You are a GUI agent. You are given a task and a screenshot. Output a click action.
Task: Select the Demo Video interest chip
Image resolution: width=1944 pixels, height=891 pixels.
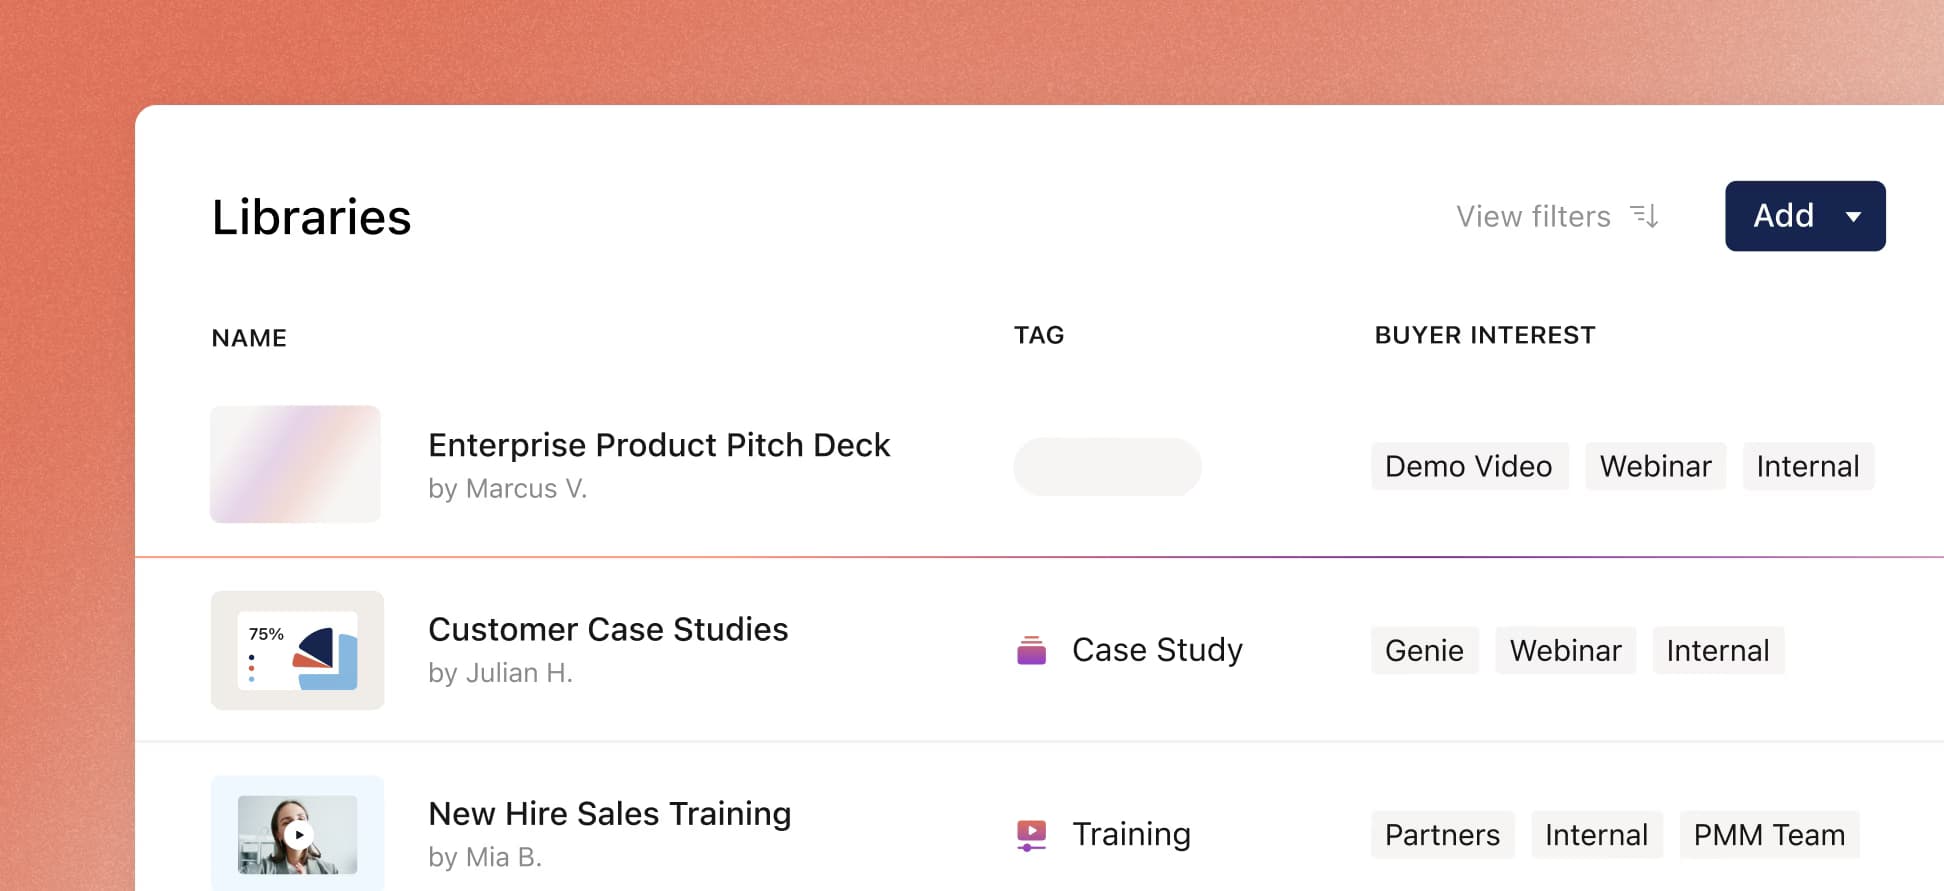tap(1468, 466)
